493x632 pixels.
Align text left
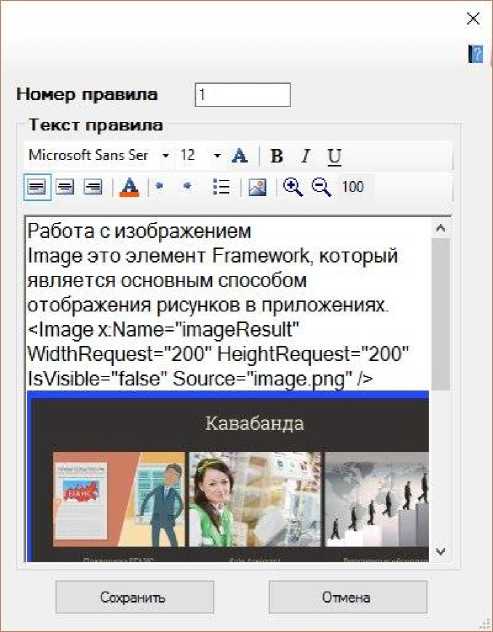click(37, 187)
